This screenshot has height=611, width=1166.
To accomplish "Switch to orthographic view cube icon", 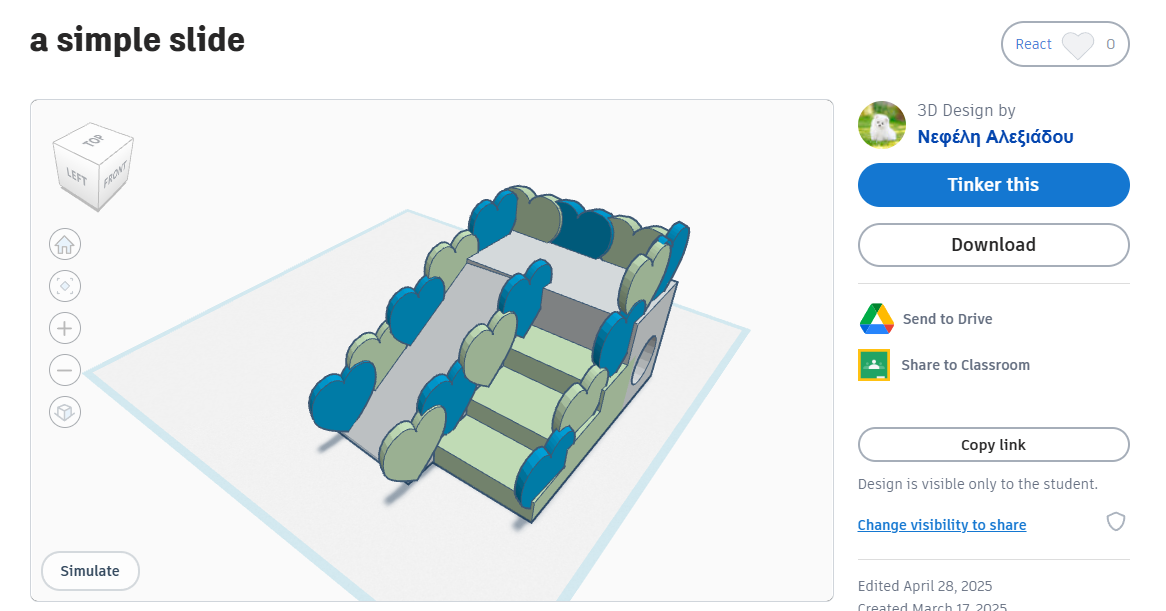I will coord(65,412).
